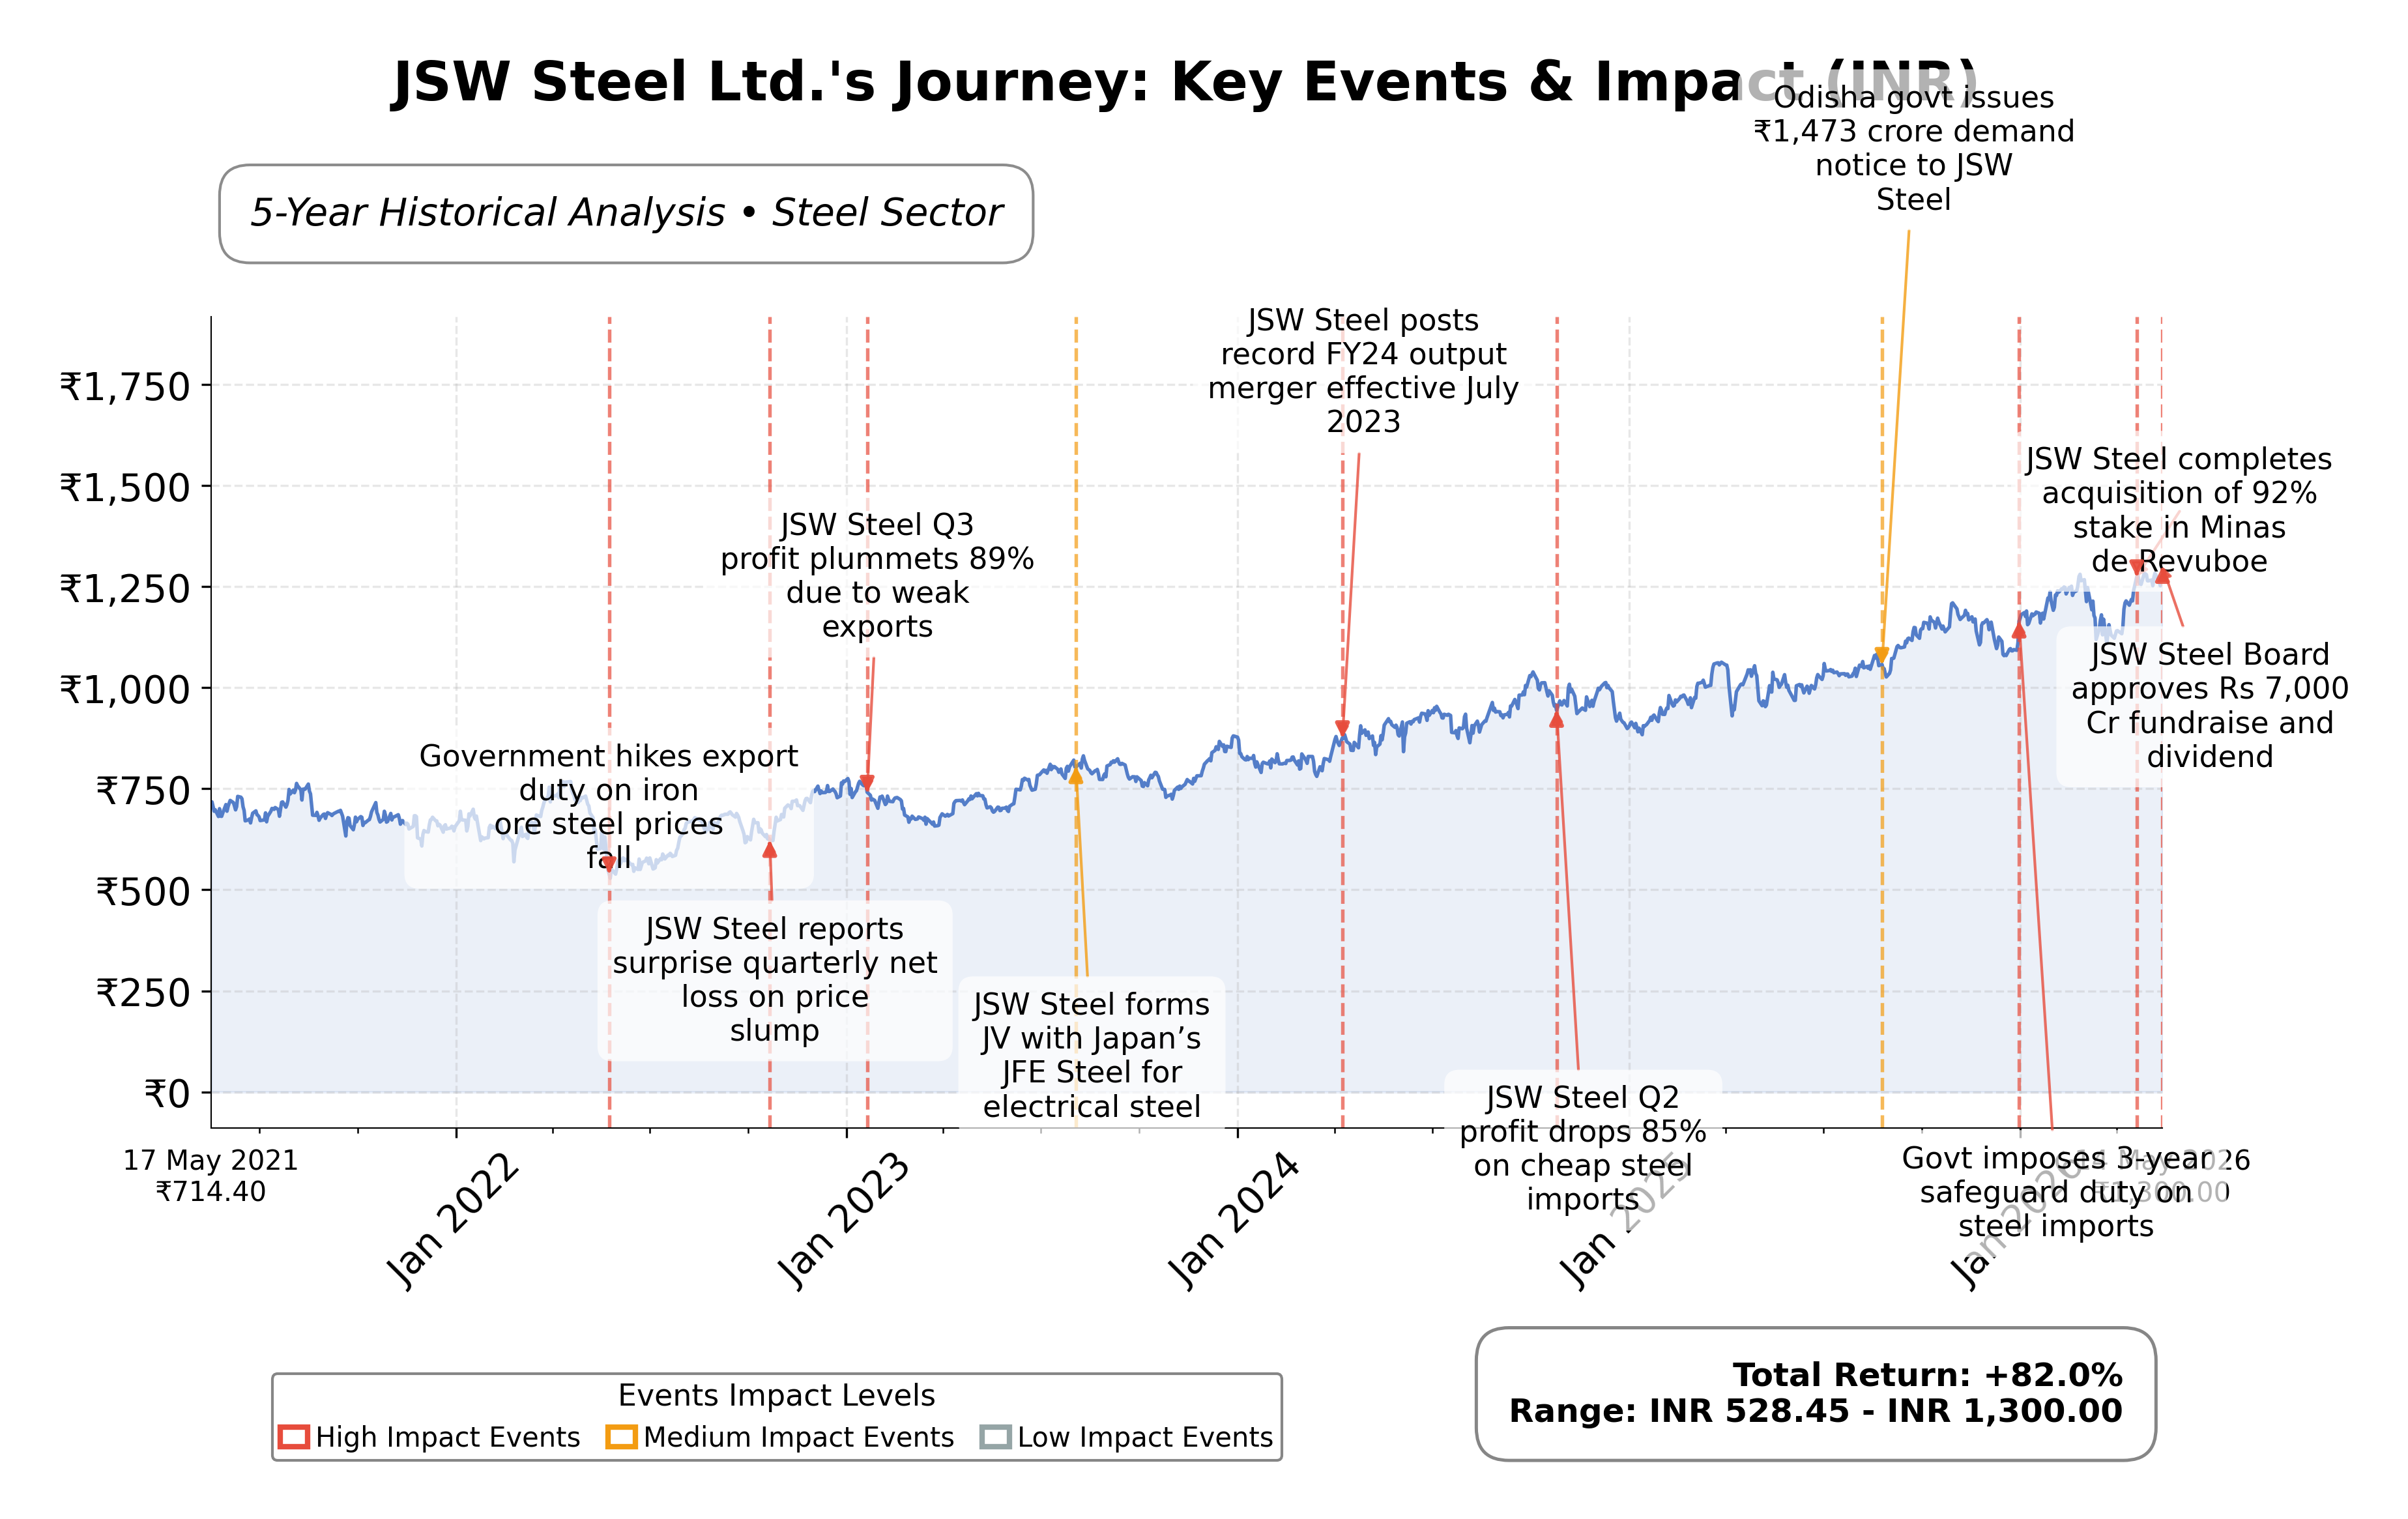Click the red marker on the Minas de Revuboe event
This screenshot has height=1519, width=2408.
(x=2137, y=567)
